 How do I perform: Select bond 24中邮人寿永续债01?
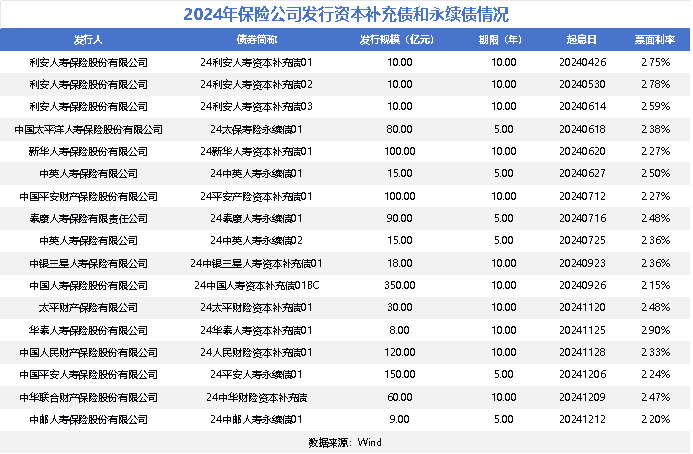(x=256, y=420)
